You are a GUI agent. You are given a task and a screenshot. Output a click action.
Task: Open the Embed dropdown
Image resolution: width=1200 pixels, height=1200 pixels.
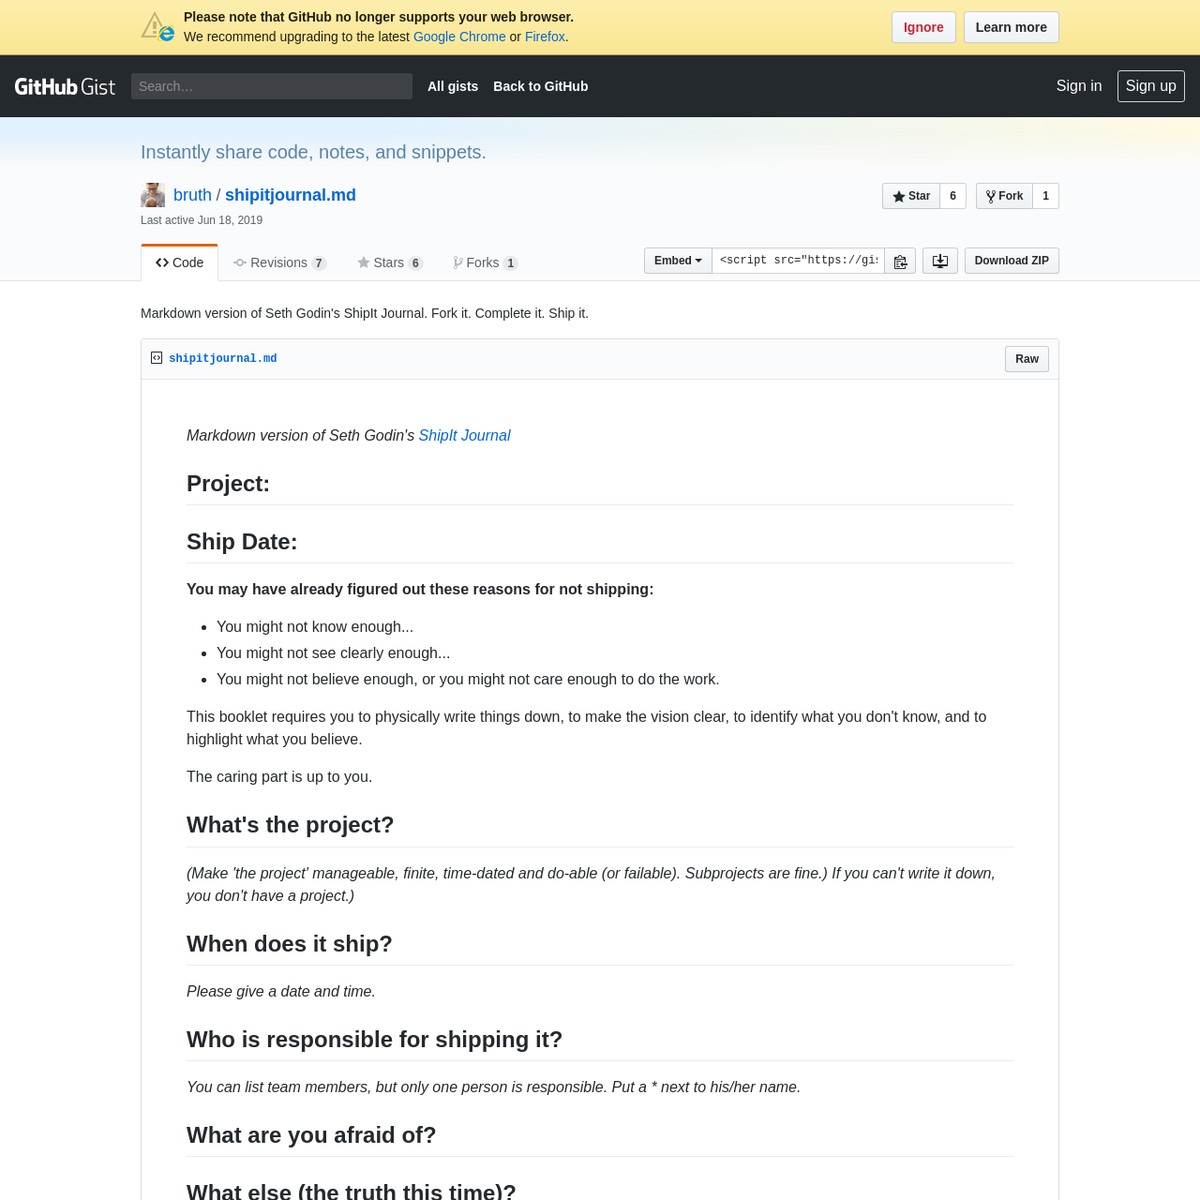677,260
